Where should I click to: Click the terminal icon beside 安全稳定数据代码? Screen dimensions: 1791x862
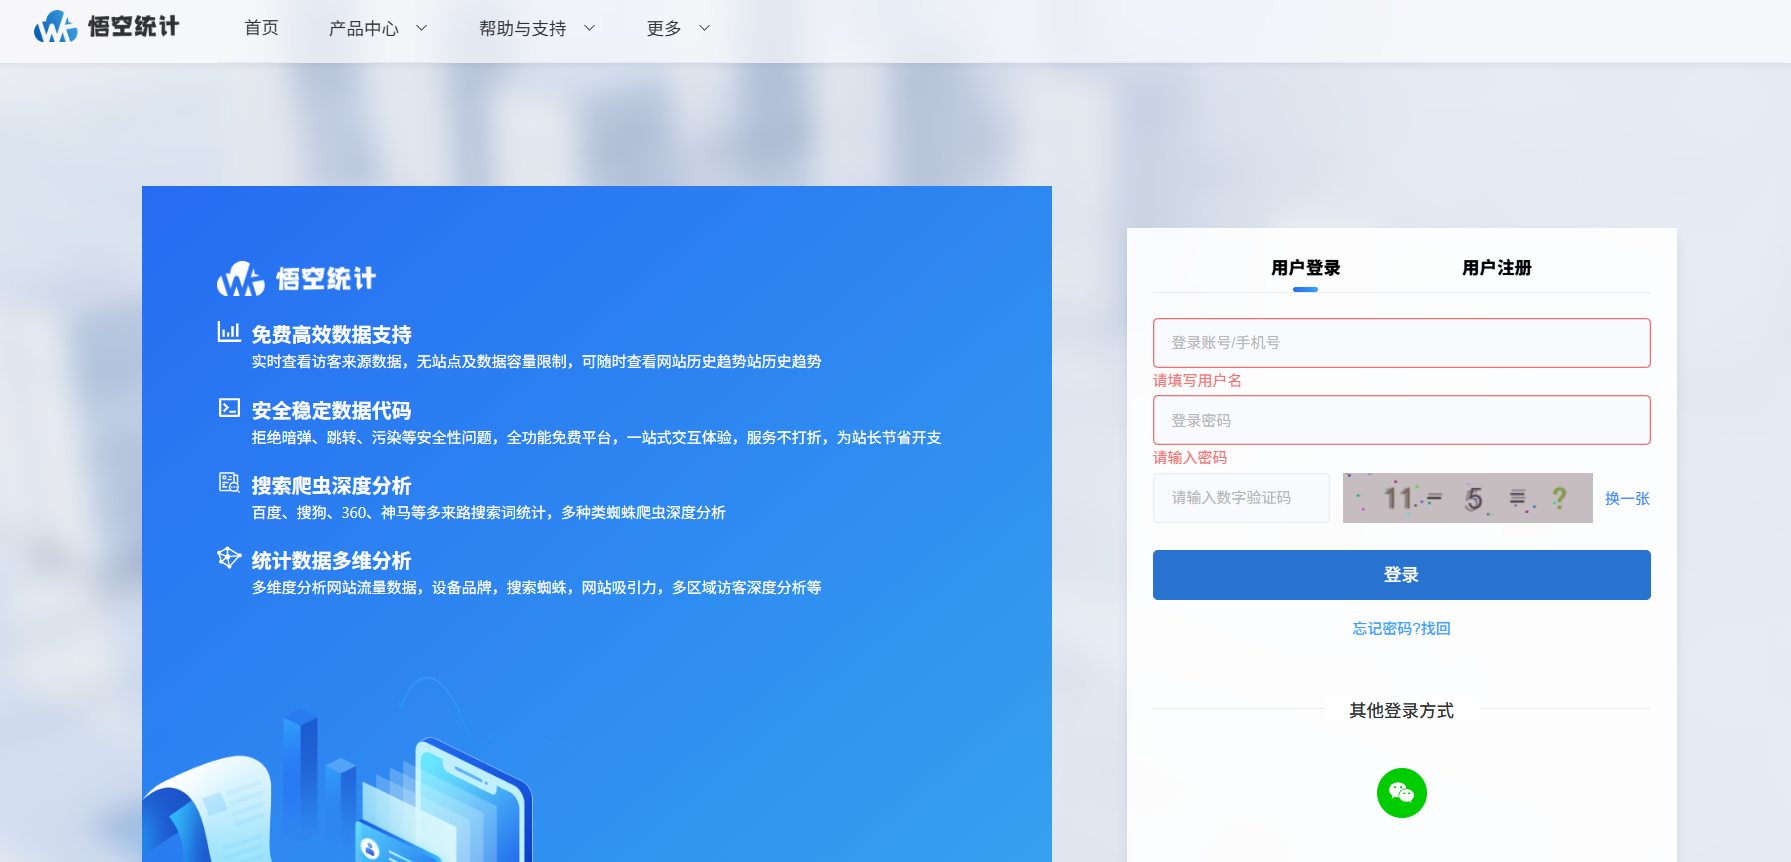coord(229,408)
